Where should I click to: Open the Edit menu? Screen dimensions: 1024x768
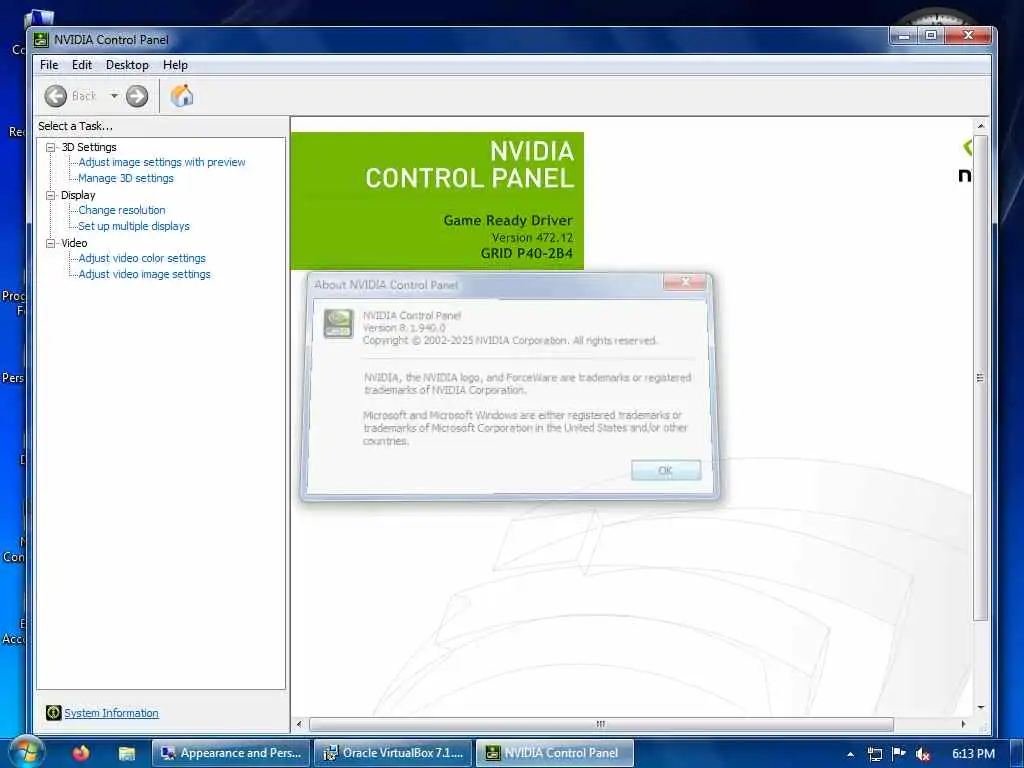(82, 65)
